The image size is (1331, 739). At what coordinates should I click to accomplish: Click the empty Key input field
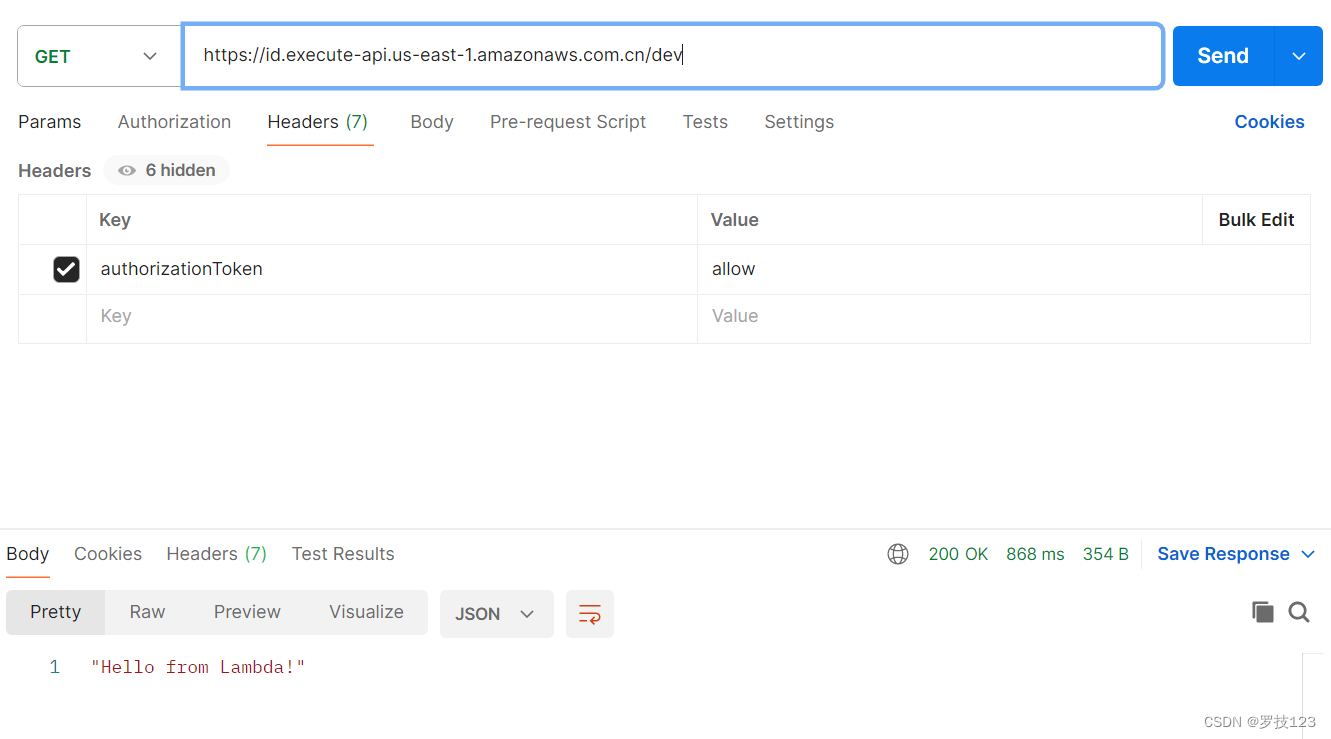click(392, 316)
